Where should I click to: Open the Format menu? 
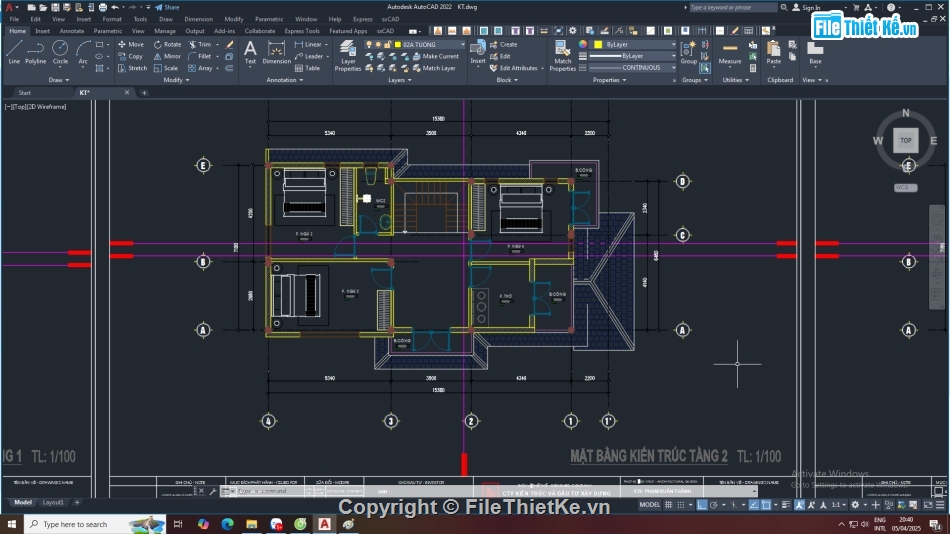(111, 19)
